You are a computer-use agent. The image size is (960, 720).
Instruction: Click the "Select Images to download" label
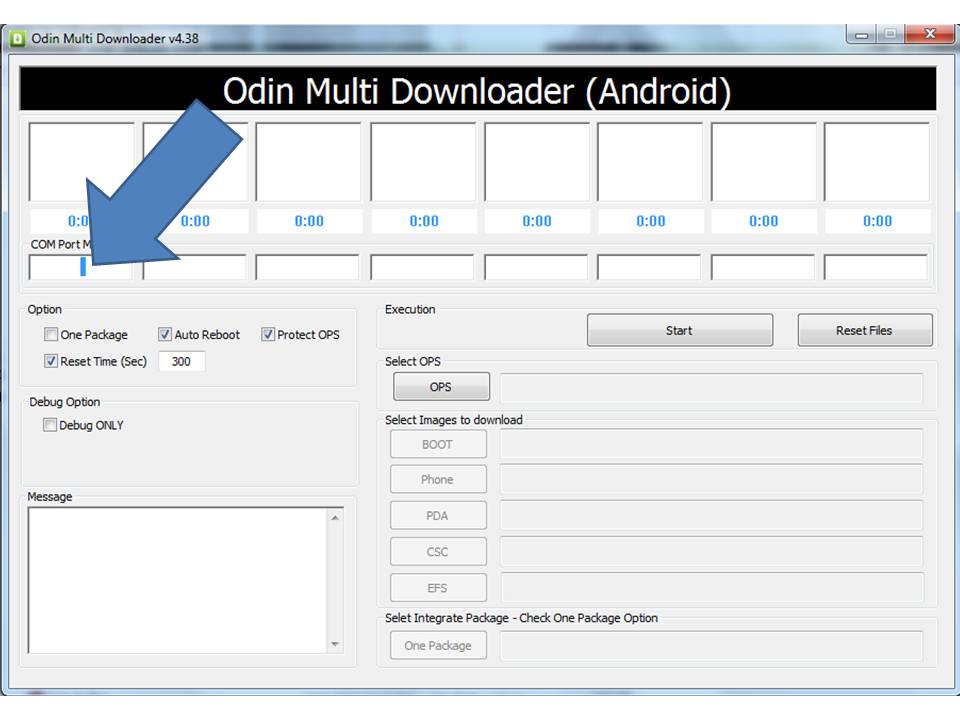point(454,420)
